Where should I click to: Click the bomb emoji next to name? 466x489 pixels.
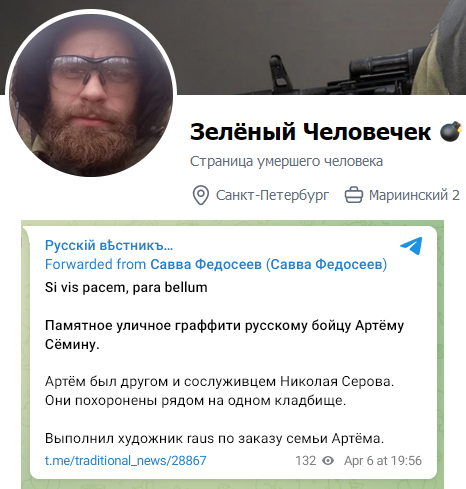click(451, 132)
